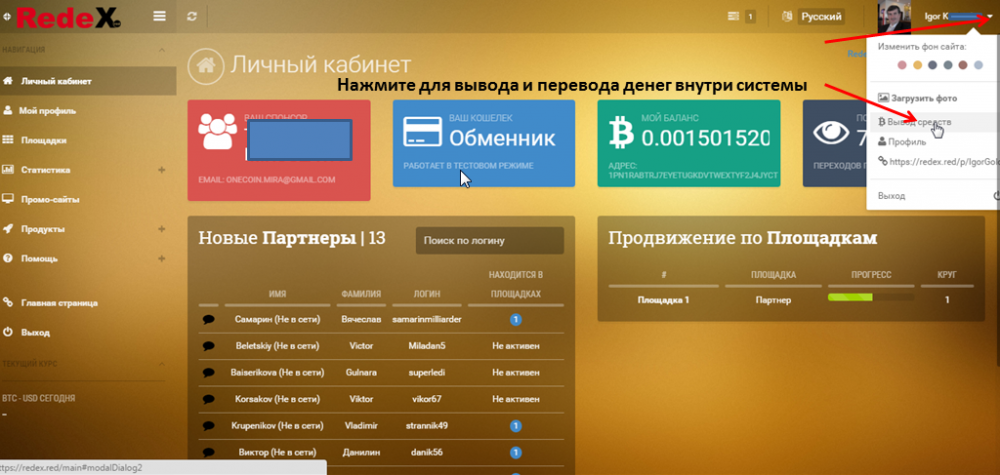The width and height of the screenshot is (1000, 475).
Task: Click the home icon beside Личный кабинет title
Action: tap(205, 65)
